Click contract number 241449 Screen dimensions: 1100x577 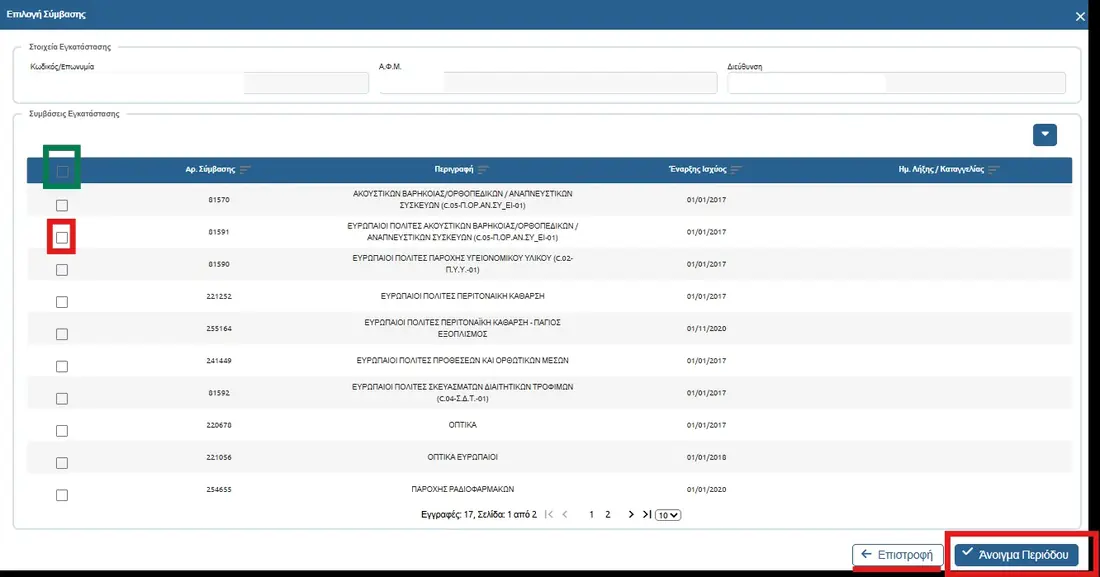tap(219, 361)
